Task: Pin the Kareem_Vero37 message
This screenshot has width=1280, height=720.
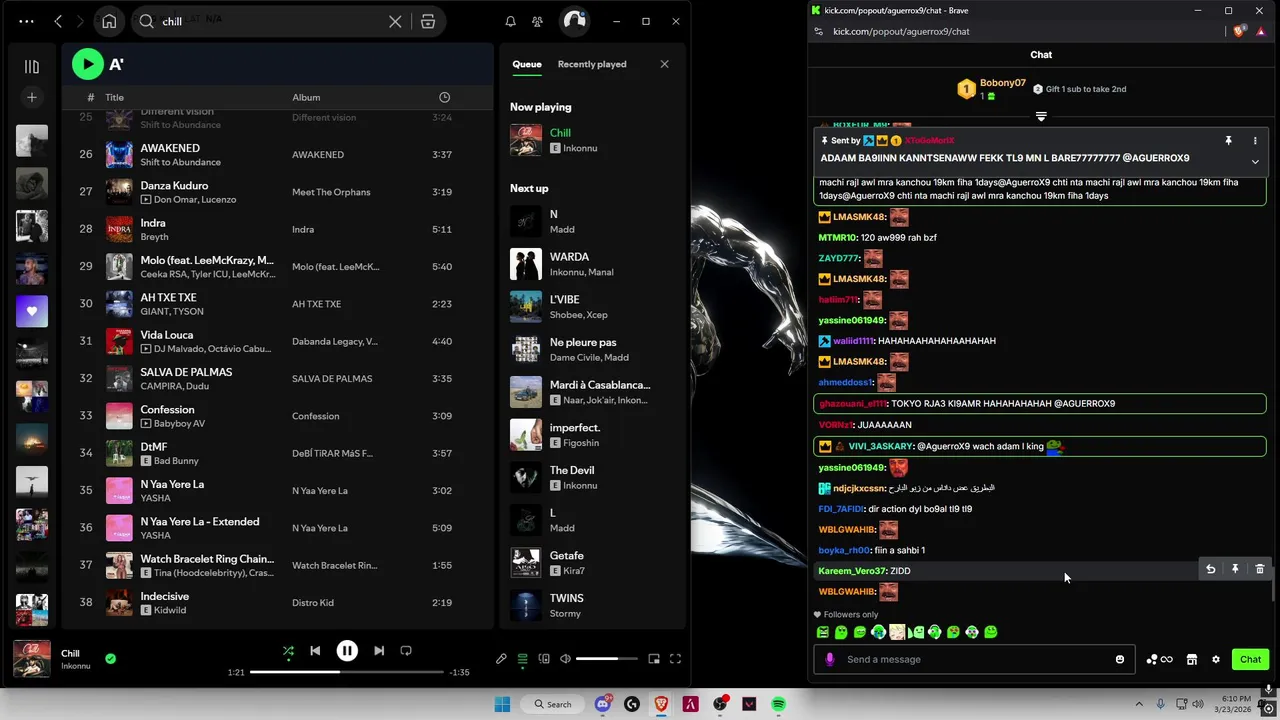Action: pos(1235,569)
